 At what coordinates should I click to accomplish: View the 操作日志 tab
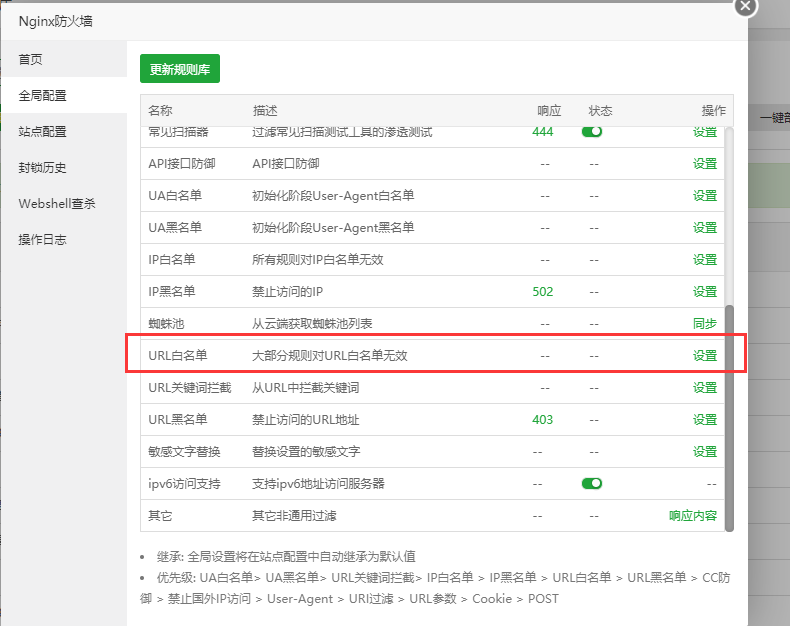(x=43, y=240)
